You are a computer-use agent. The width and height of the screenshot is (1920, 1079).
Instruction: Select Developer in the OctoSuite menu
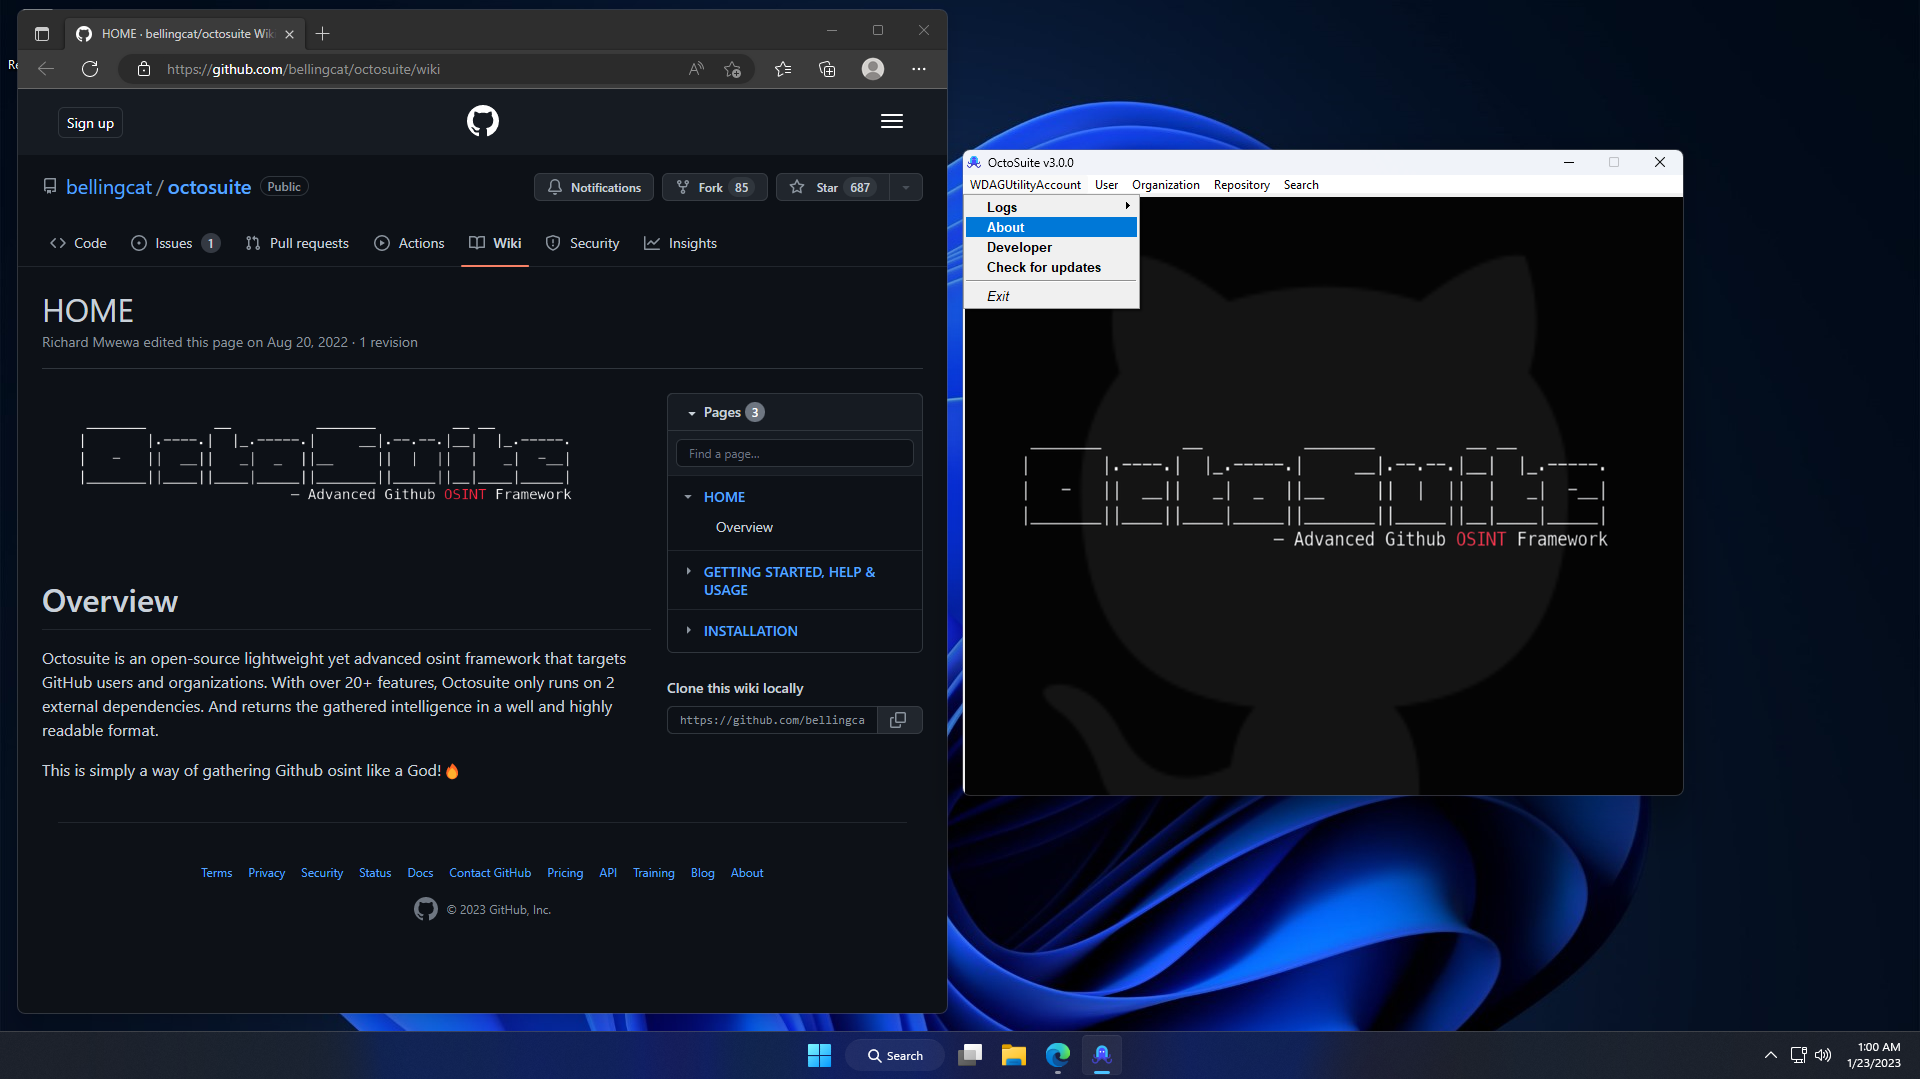(1051, 247)
